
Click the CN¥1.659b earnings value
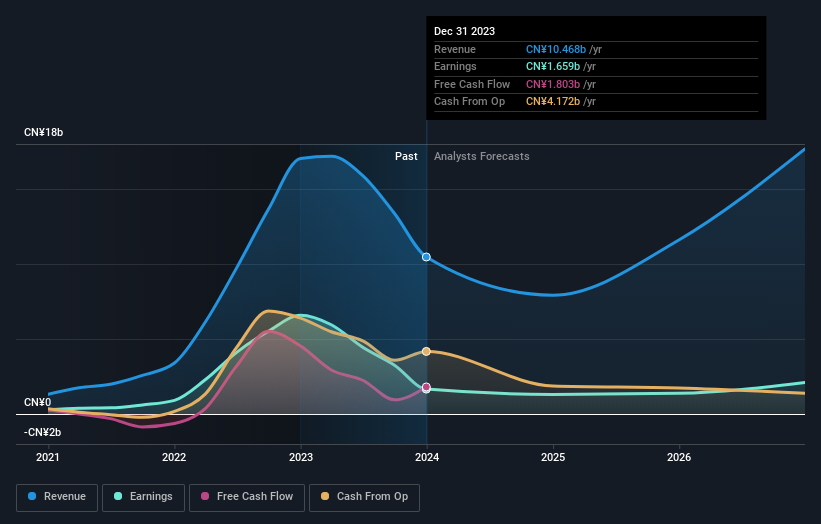click(x=553, y=66)
